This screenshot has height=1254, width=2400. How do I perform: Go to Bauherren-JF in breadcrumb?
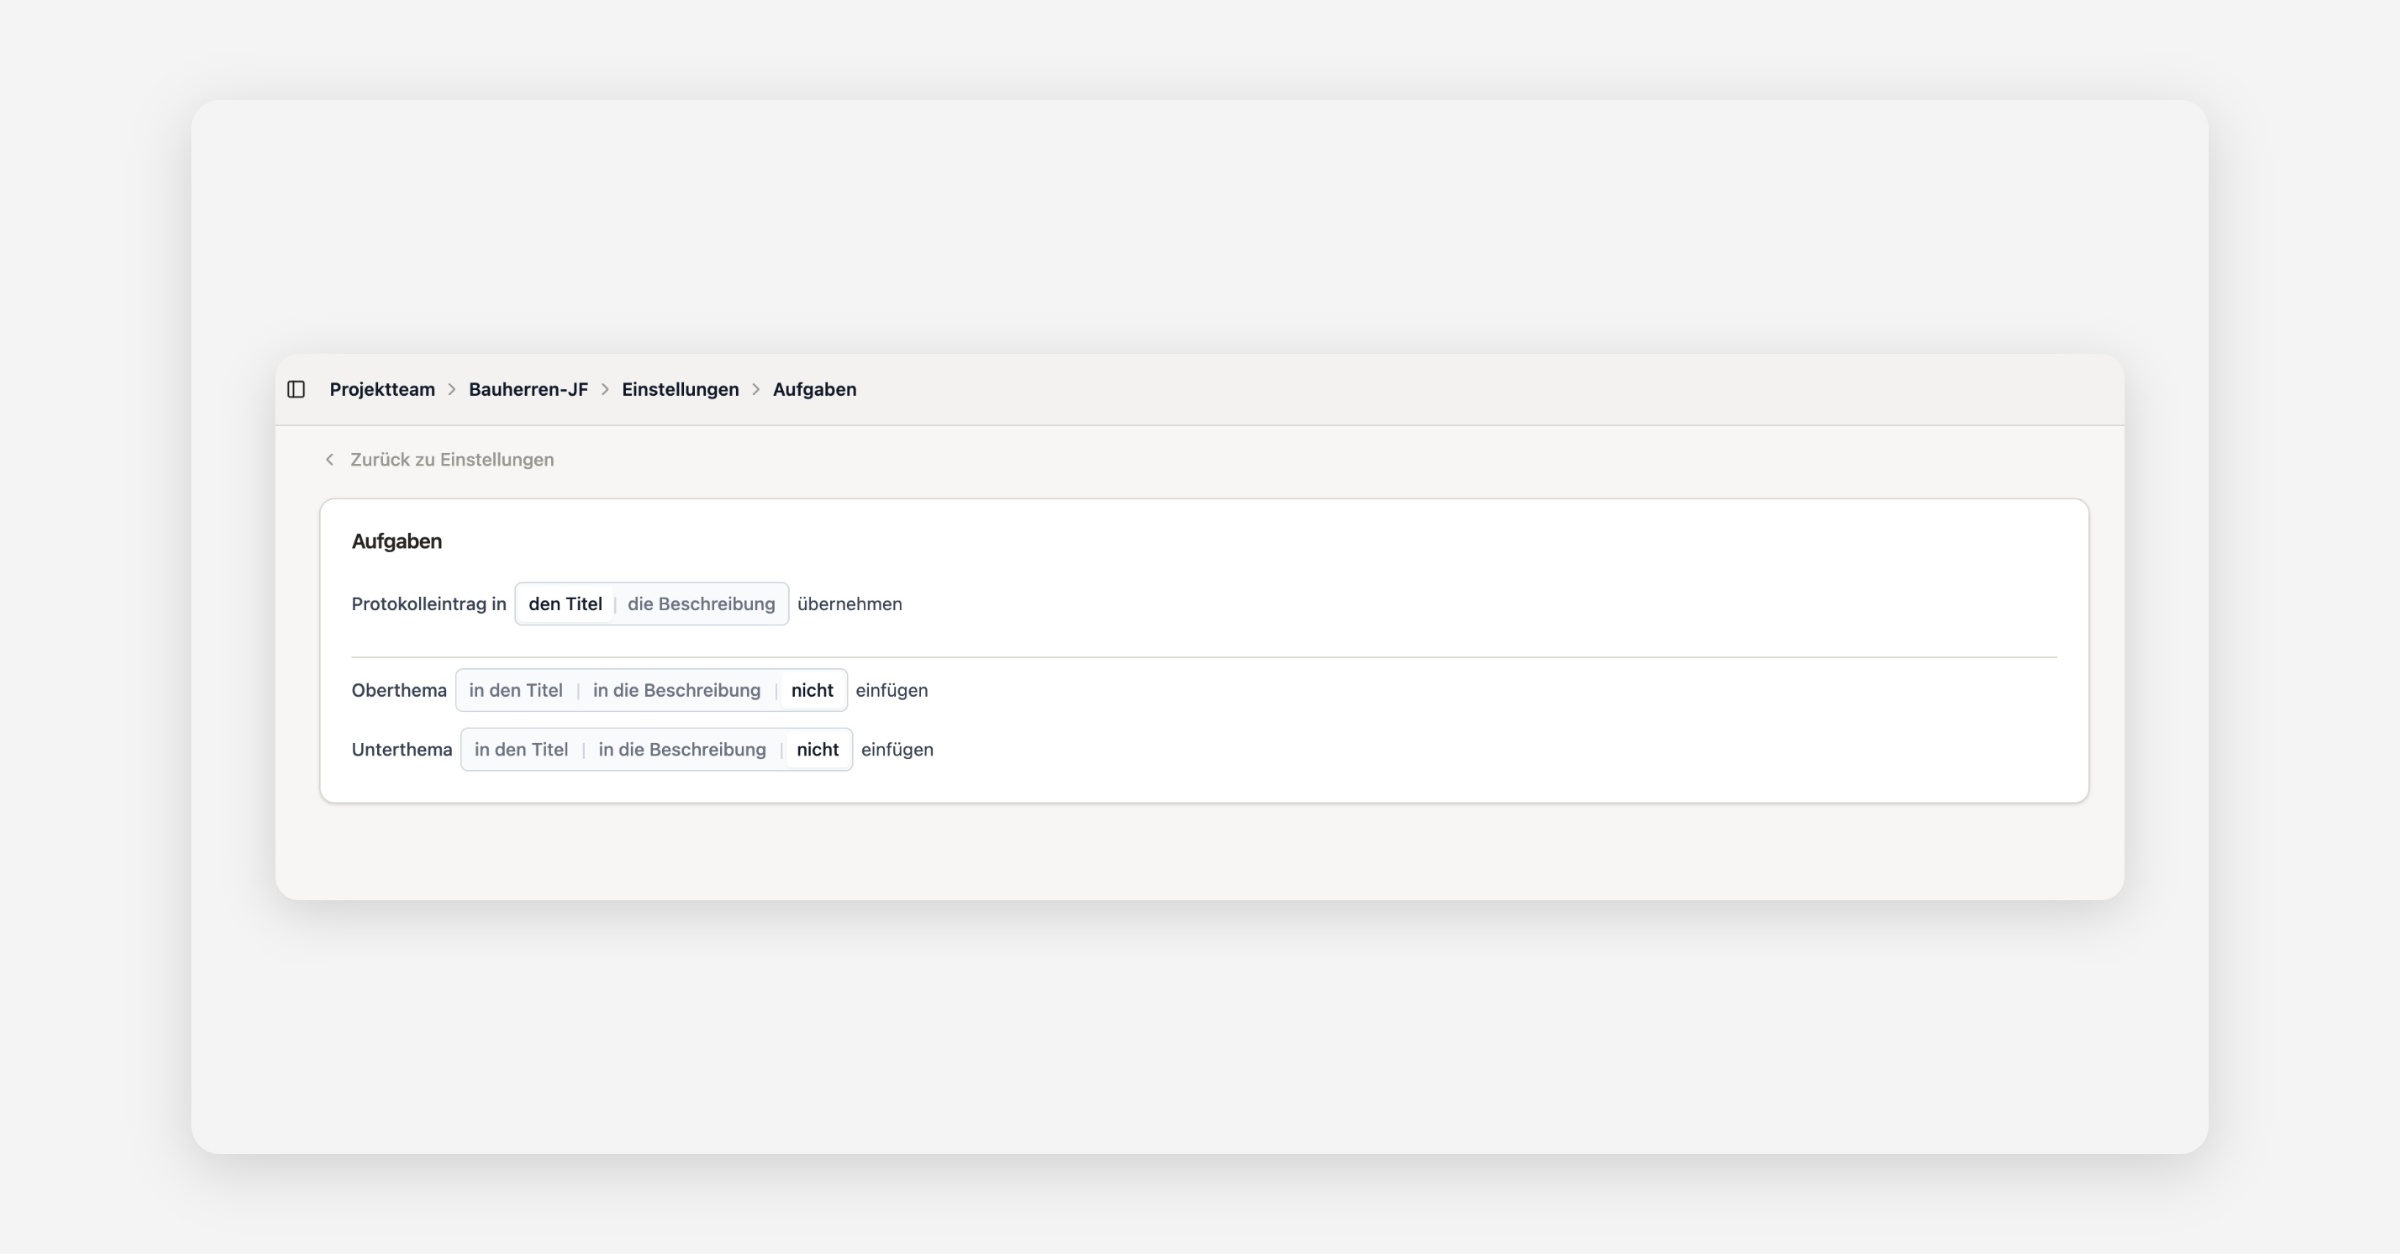click(528, 389)
